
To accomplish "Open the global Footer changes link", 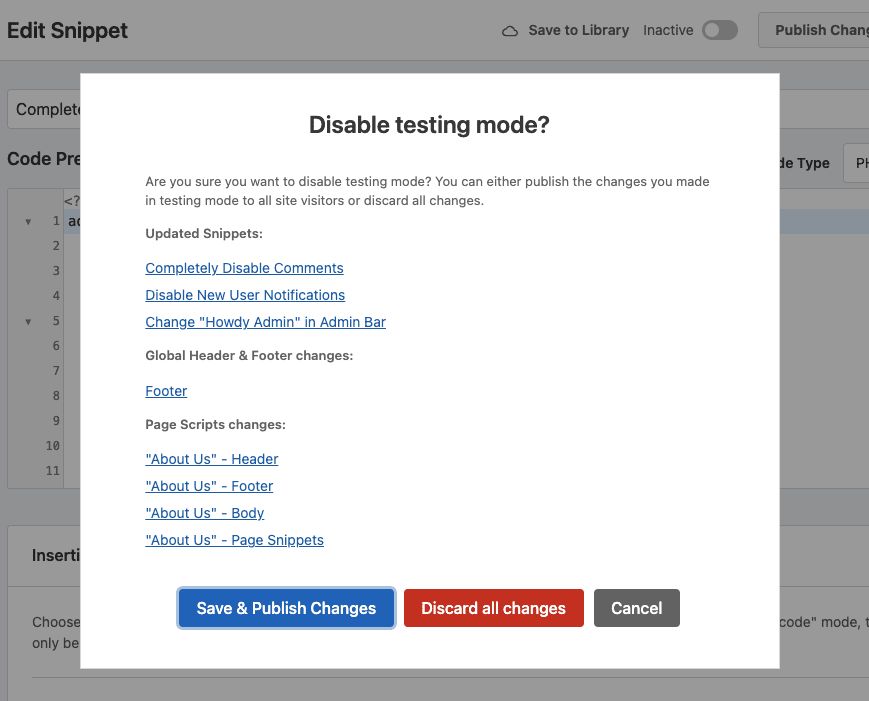I will pos(166,391).
